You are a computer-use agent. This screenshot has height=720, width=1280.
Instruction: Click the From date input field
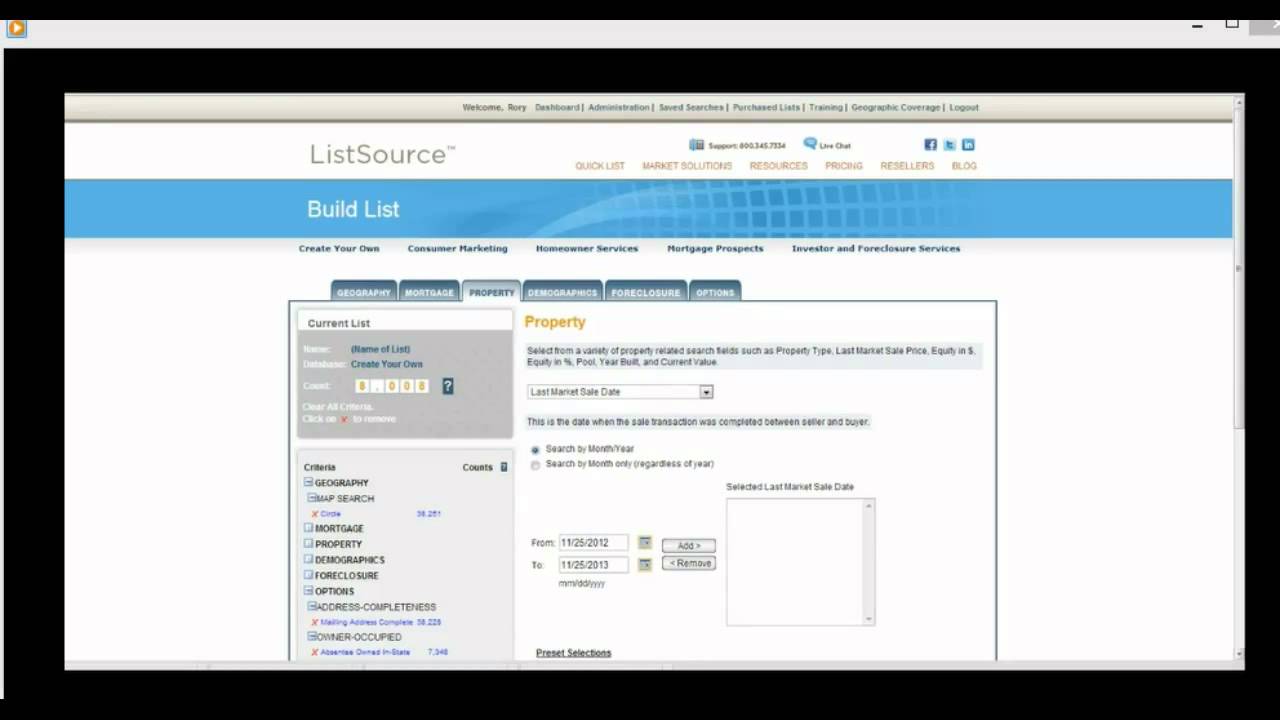[x=594, y=543]
